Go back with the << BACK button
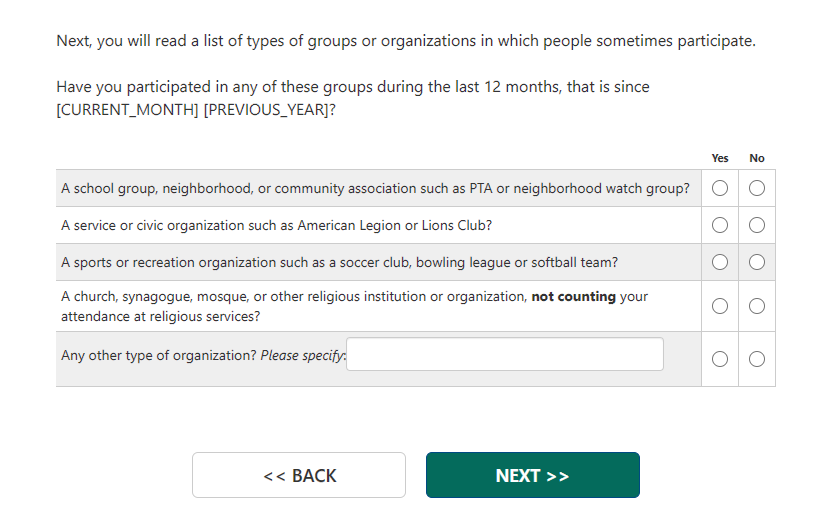This screenshot has height=529, width=839. [299, 475]
